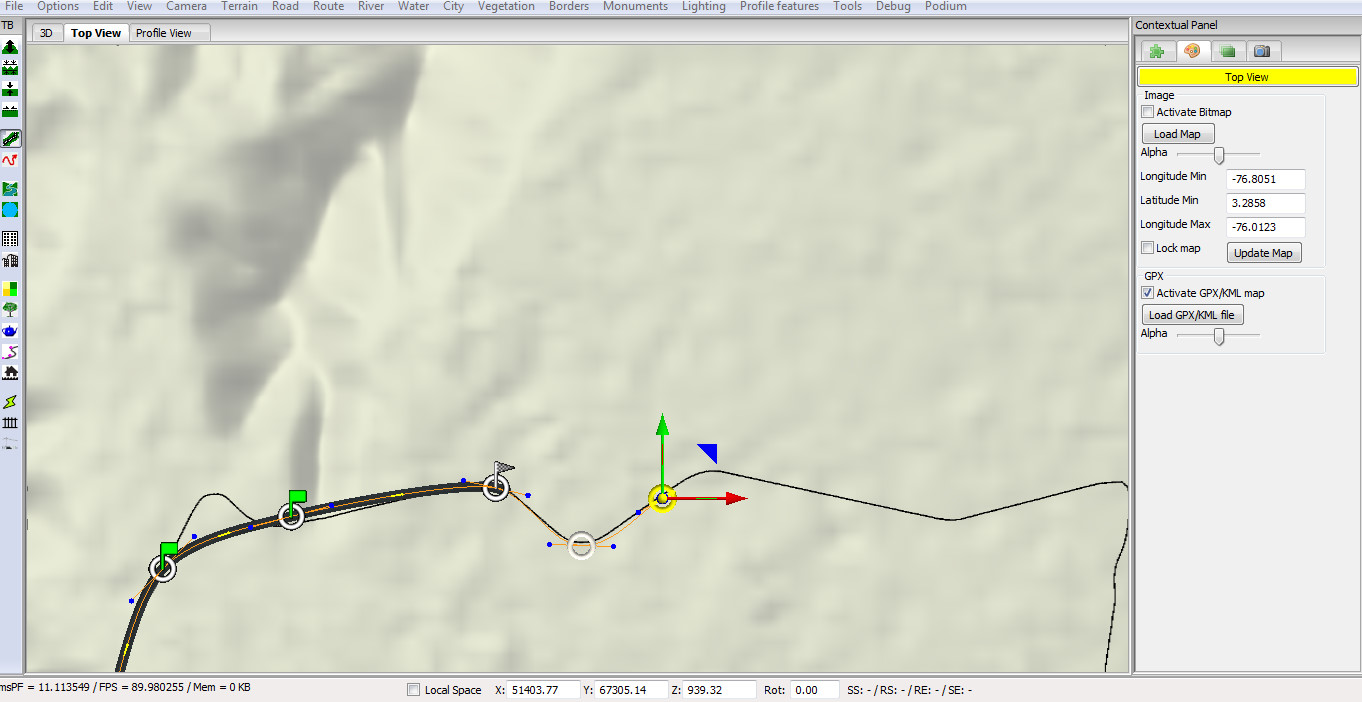Click the Load GPX/KML file button

tap(1191, 315)
